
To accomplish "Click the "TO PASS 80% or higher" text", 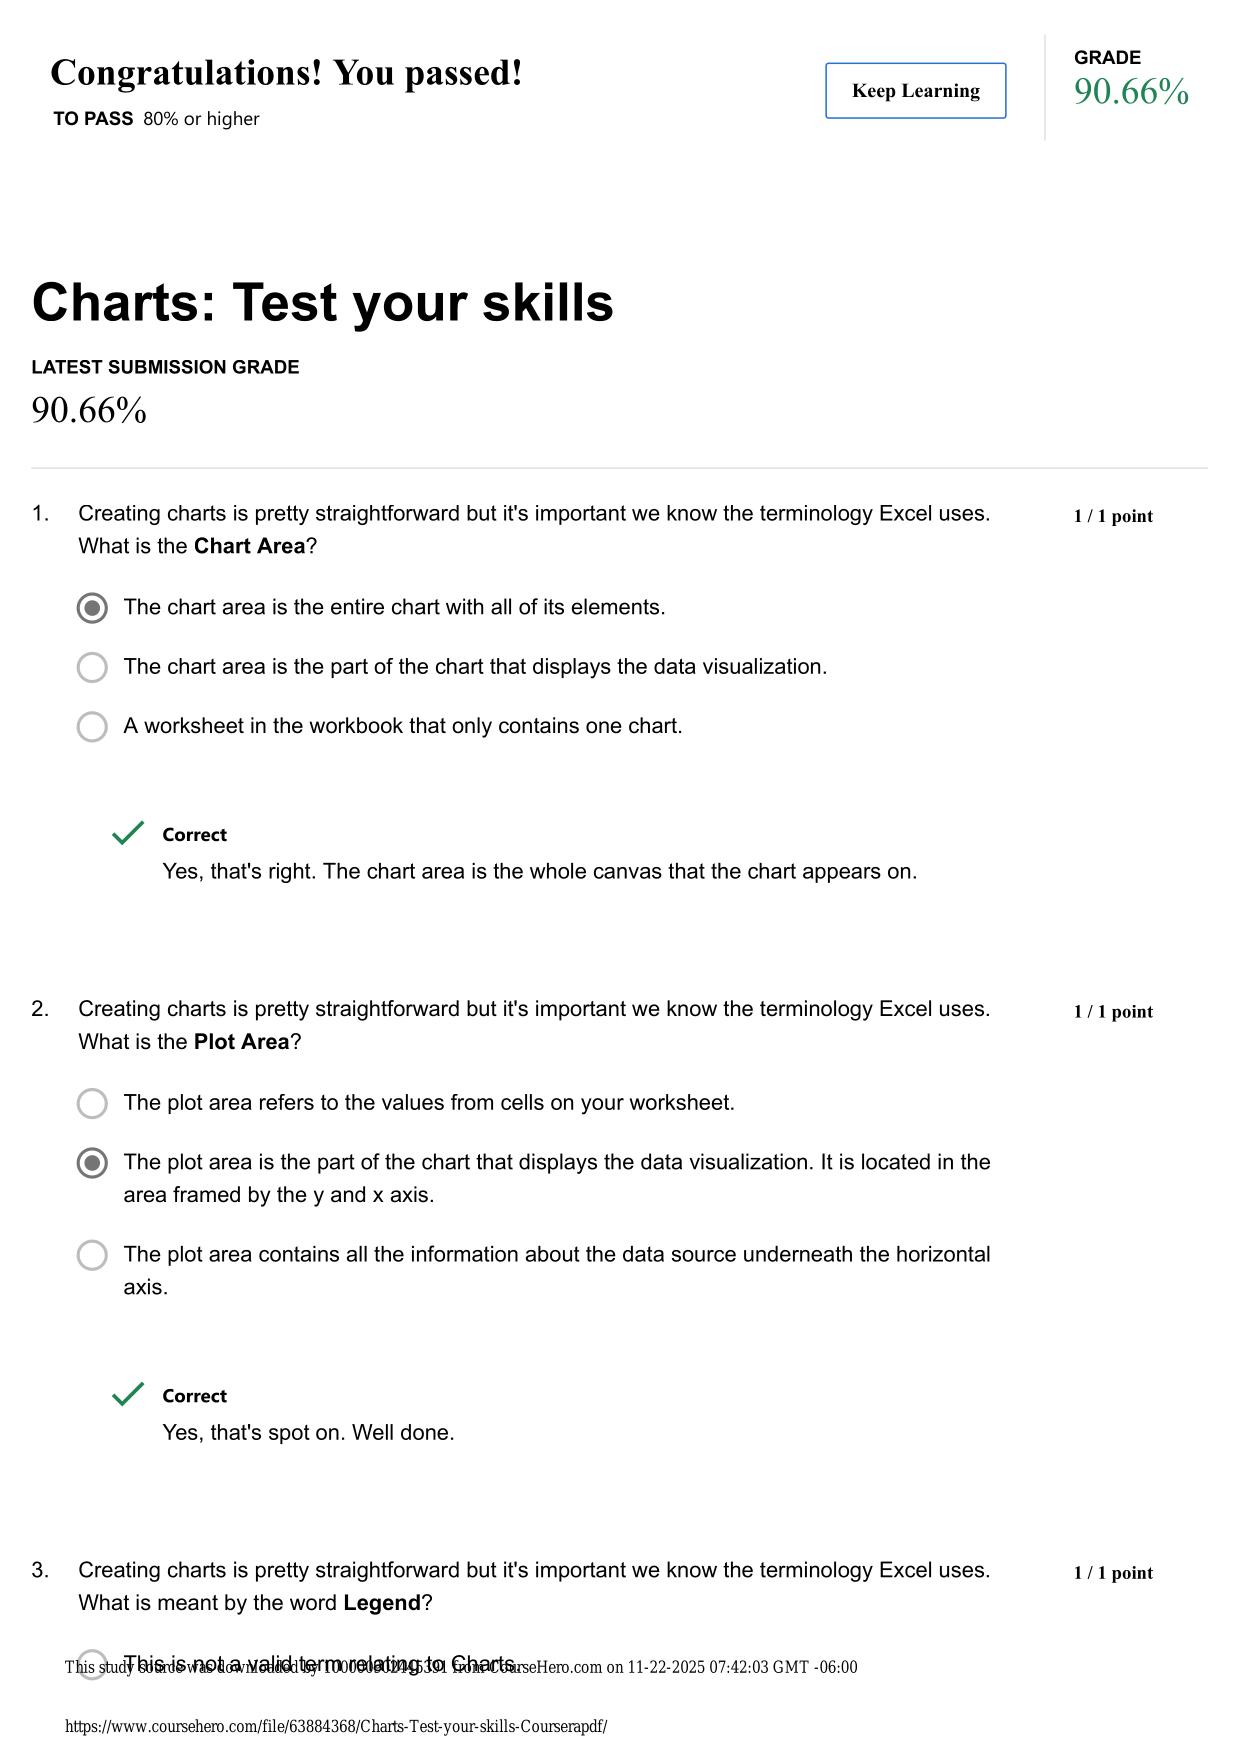I will click(156, 119).
